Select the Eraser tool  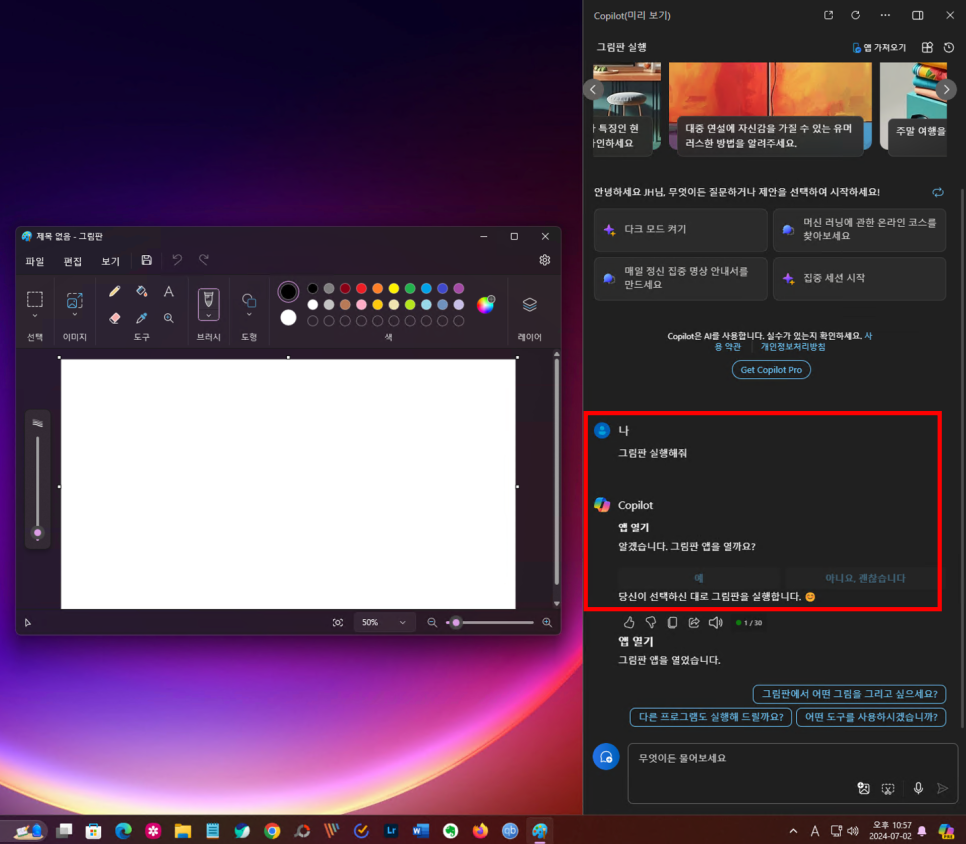coord(115,318)
